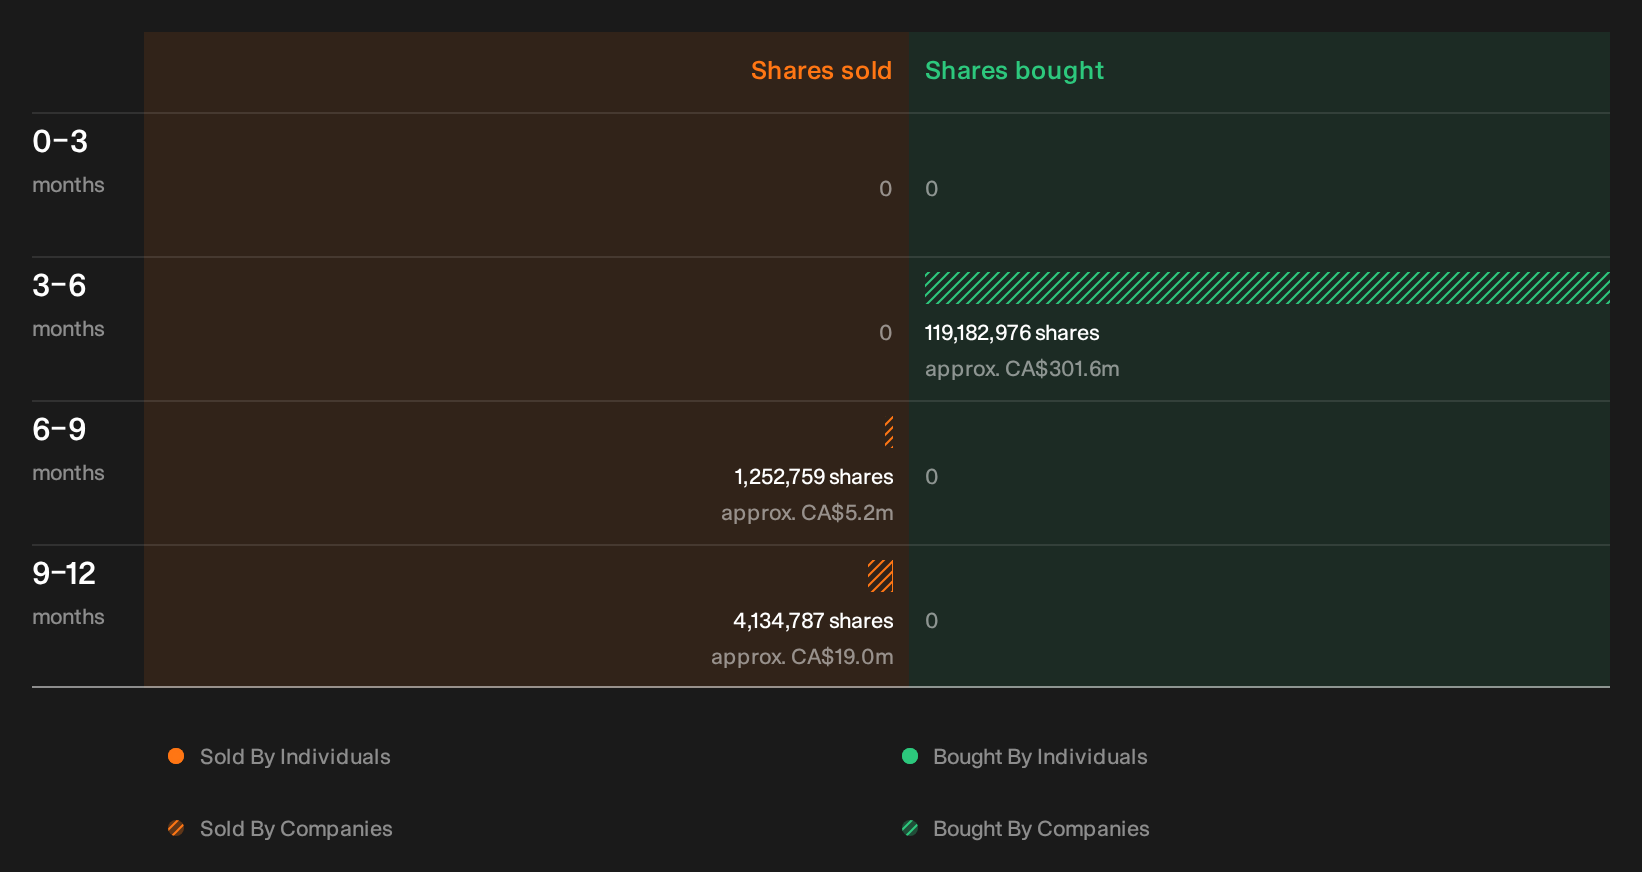The image size is (1642, 872).
Task: Click the 9-12 months shares bought zero
Action: [x=932, y=621]
